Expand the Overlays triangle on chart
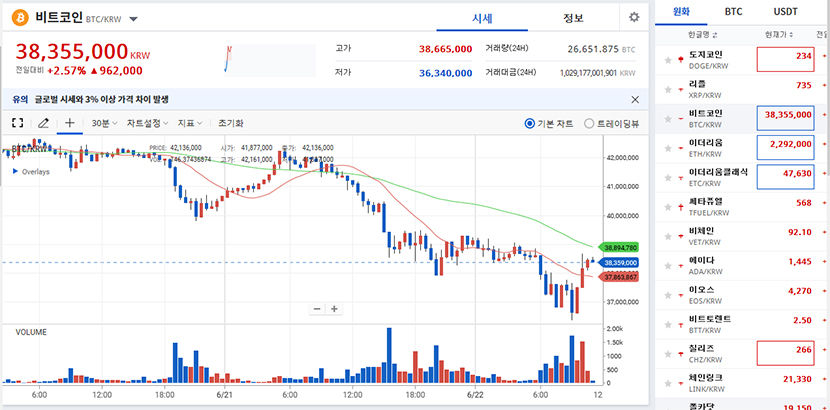This screenshot has height=410, width=830. pyautogui.click(x=15, y=171)
